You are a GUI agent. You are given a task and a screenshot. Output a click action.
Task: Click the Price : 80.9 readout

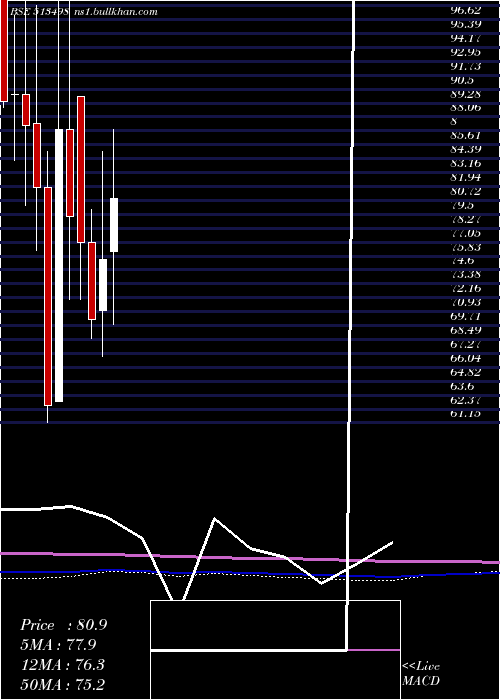[x=63, y=625]
